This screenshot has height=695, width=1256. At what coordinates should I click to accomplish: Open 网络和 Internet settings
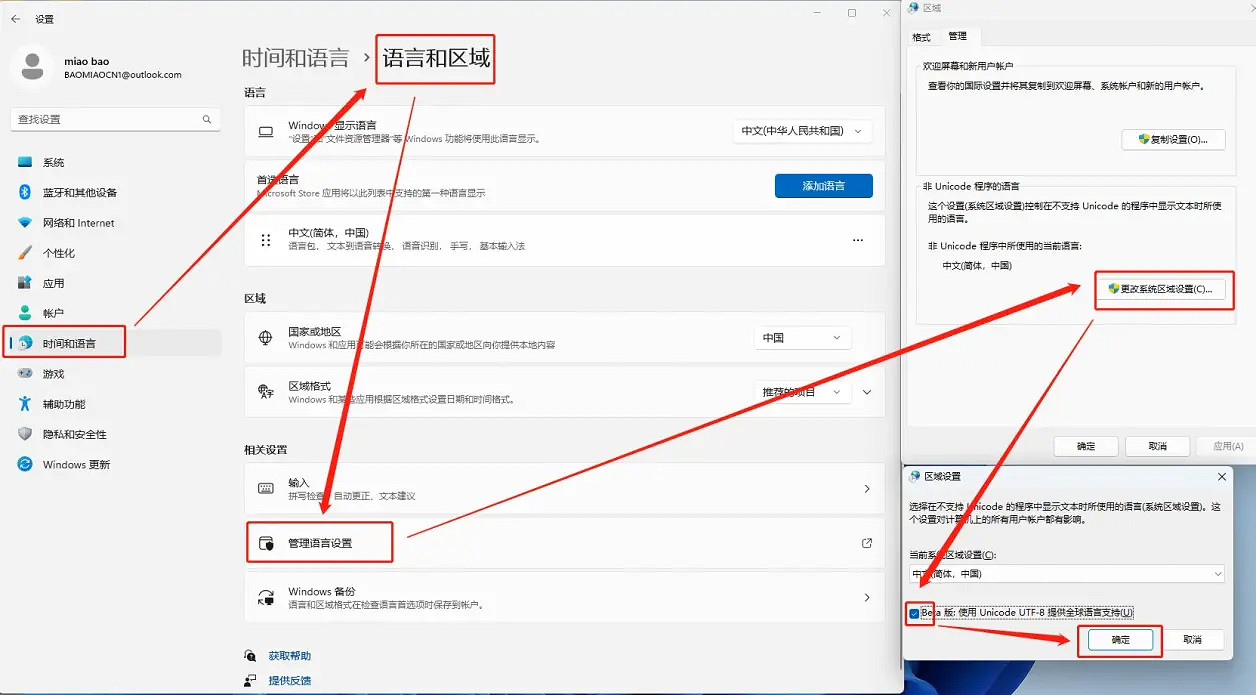(x=78, y=223)
